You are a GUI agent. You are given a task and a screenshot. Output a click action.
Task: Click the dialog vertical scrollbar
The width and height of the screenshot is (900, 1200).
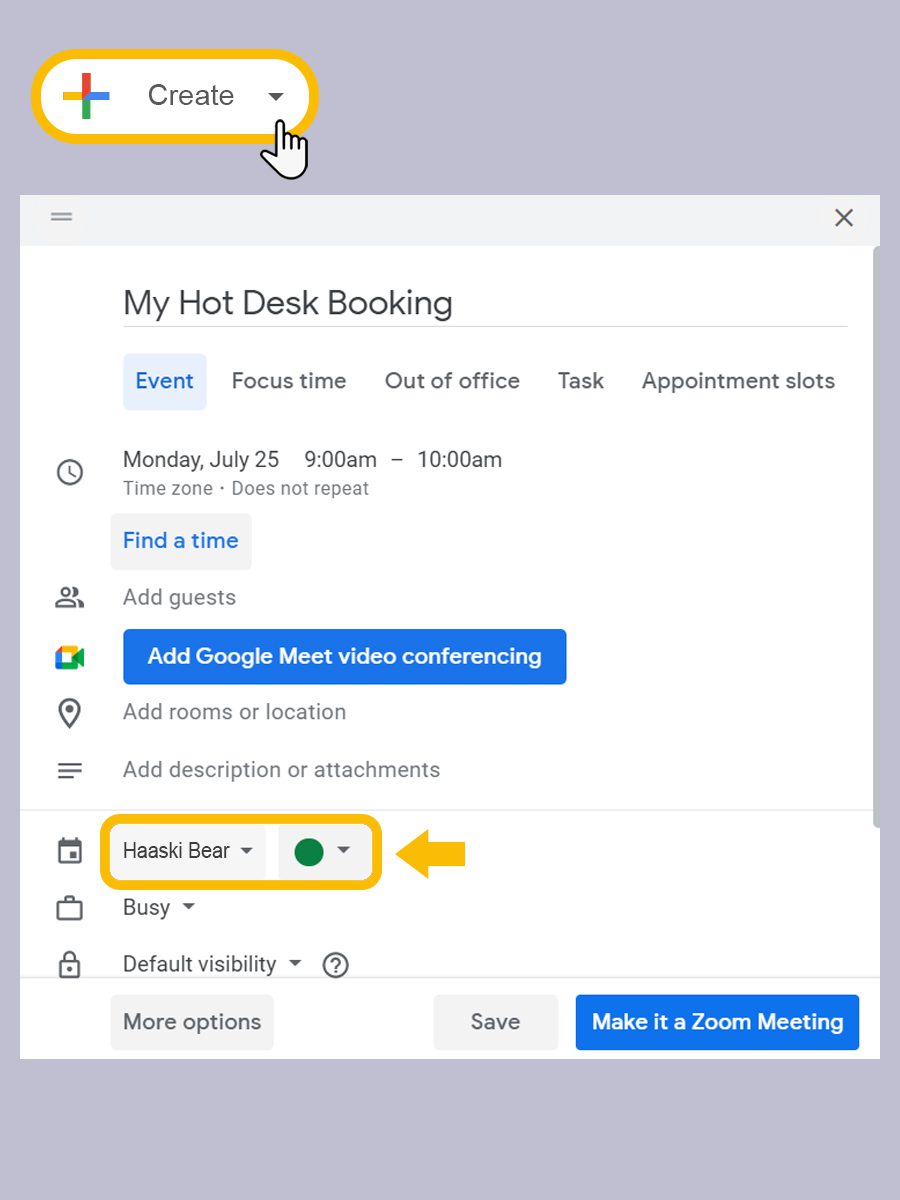pyautogui.click(x=876, y=536)
